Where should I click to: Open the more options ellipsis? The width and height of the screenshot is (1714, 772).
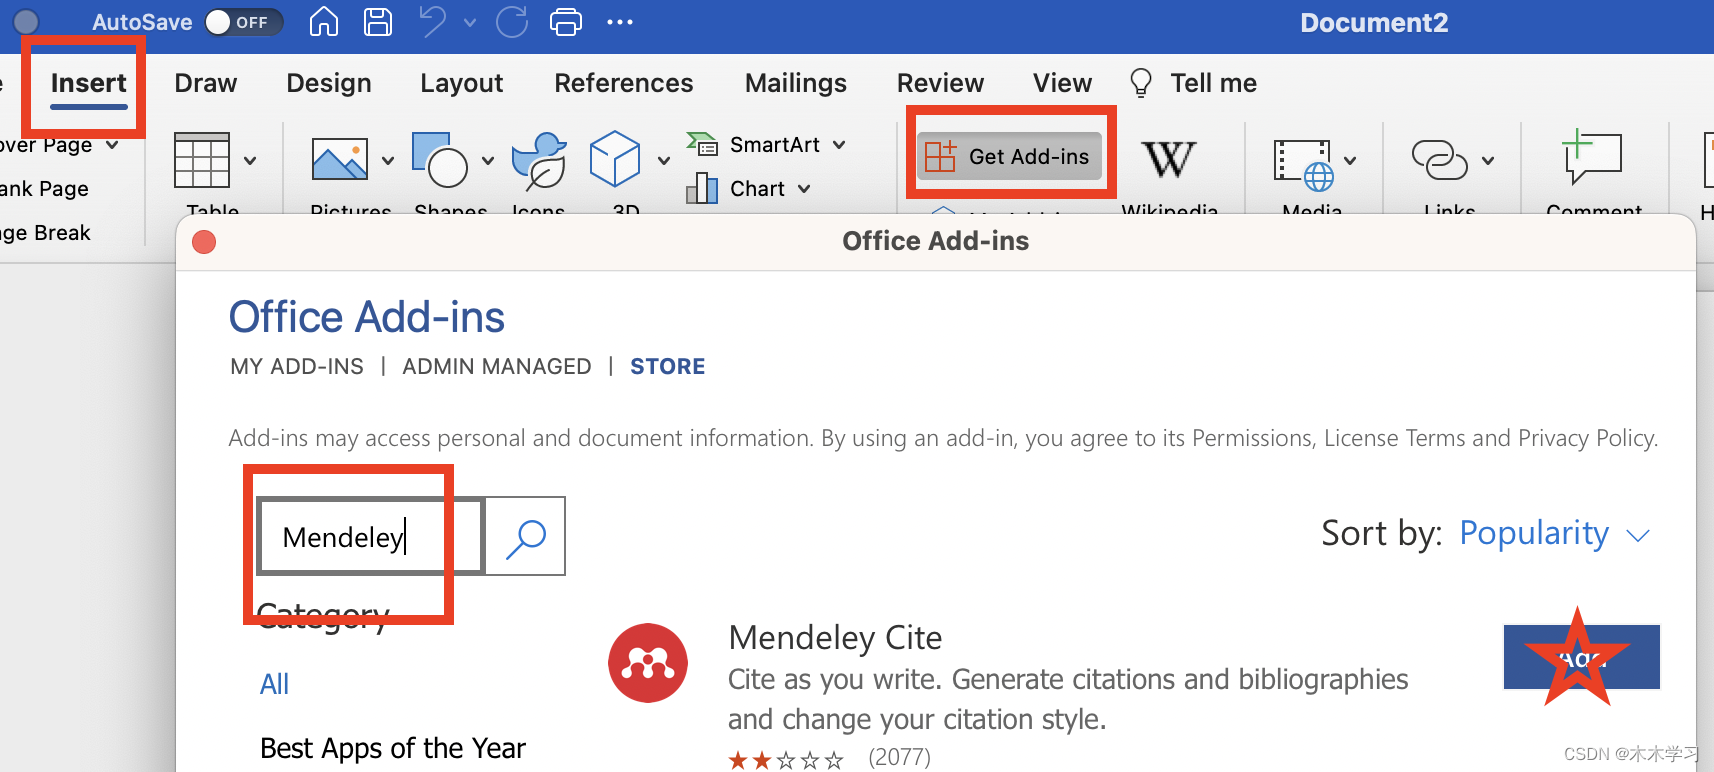click(x=620, y=22)
